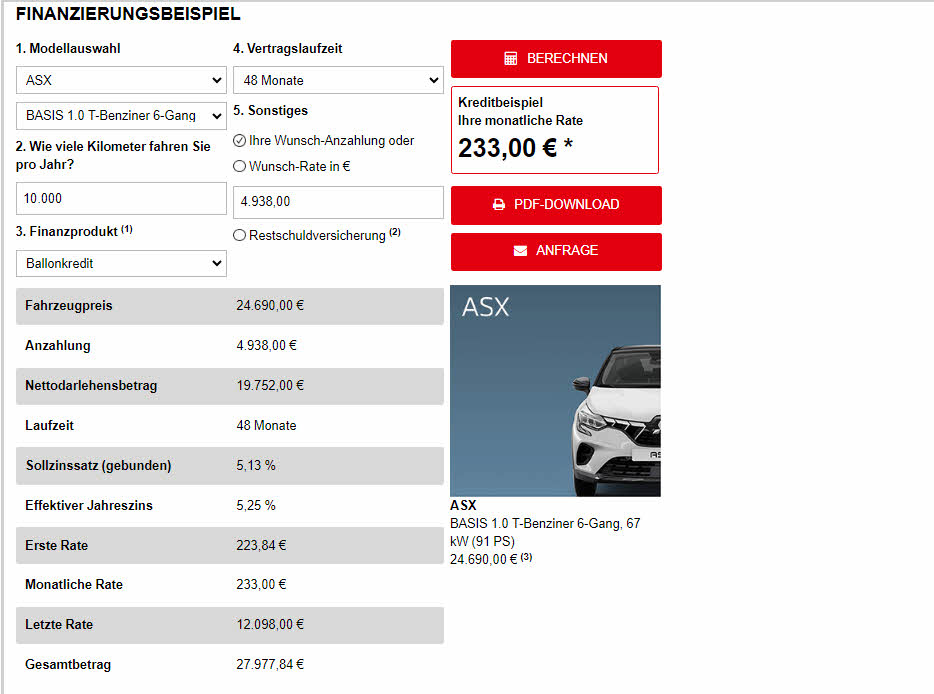Open the Ballonkredit finance product dropdown
The image size is (934, 694).
coord(121,264)
